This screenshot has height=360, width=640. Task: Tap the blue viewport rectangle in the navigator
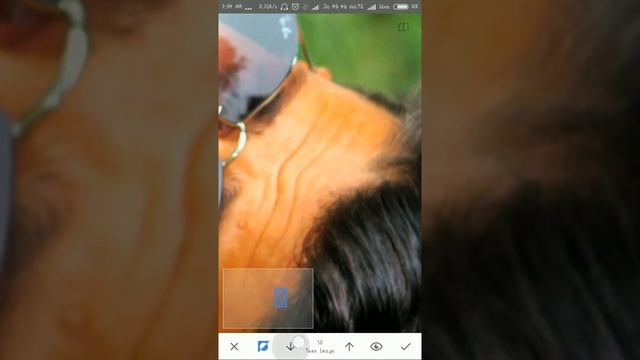(x=281, y=298)
